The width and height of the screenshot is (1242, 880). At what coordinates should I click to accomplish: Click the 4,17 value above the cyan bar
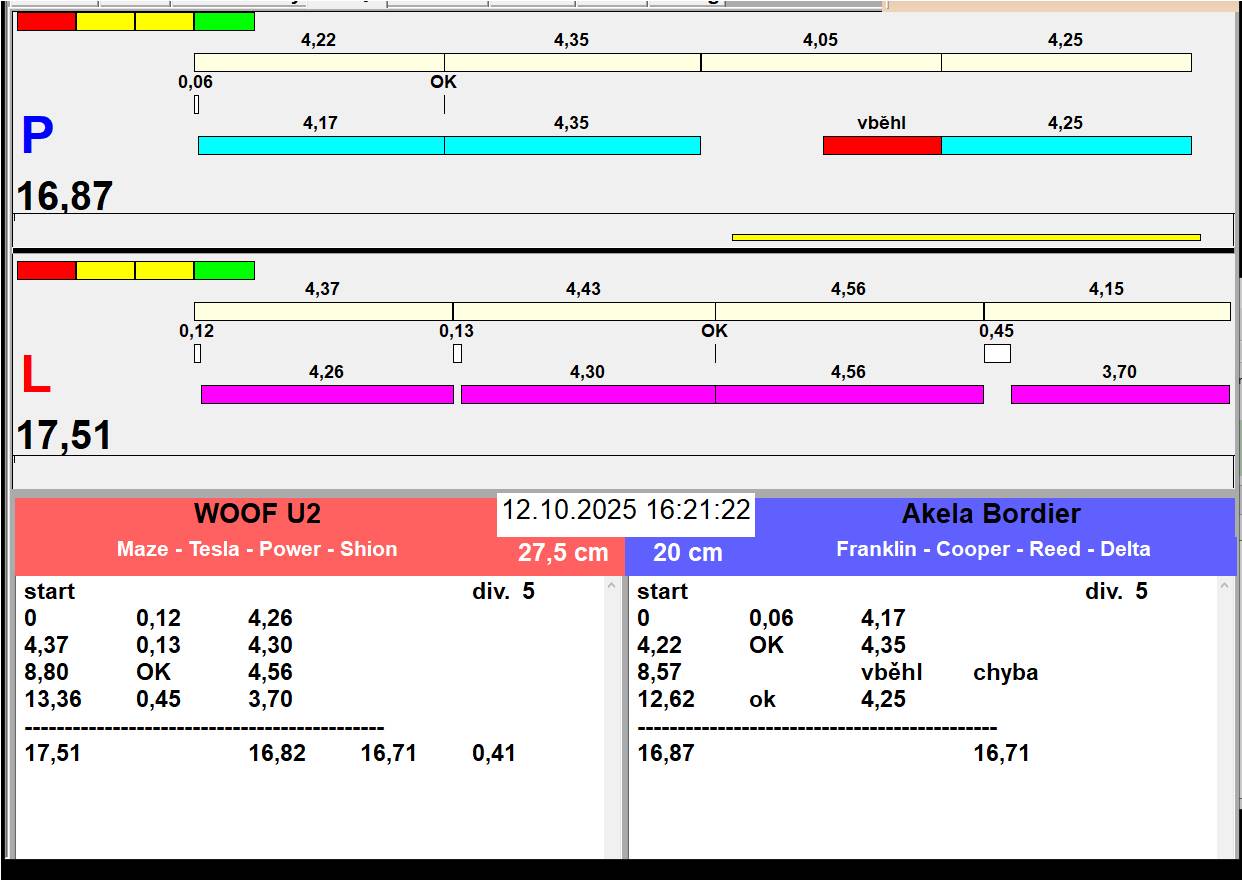[320, 123]
